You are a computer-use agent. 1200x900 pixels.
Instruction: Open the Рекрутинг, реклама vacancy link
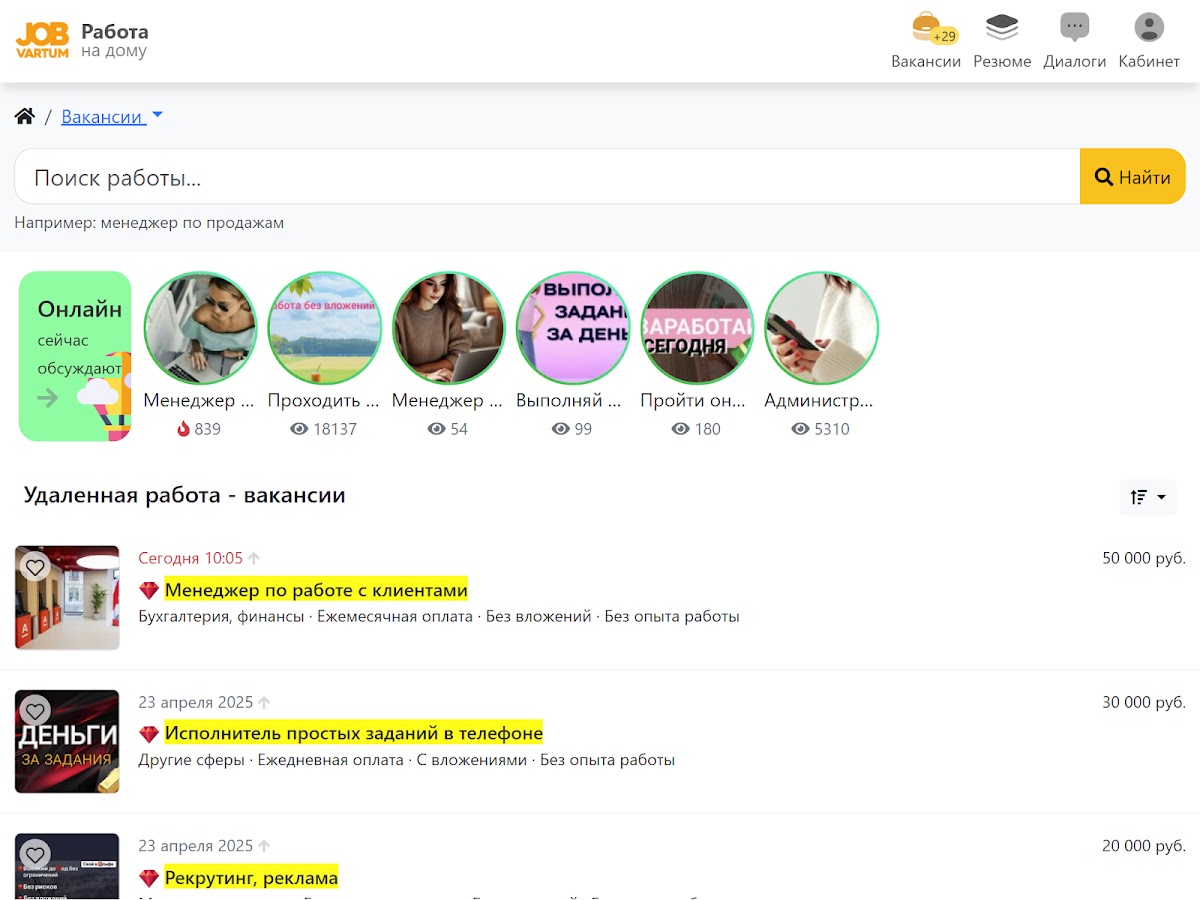[x=251, y=878]
